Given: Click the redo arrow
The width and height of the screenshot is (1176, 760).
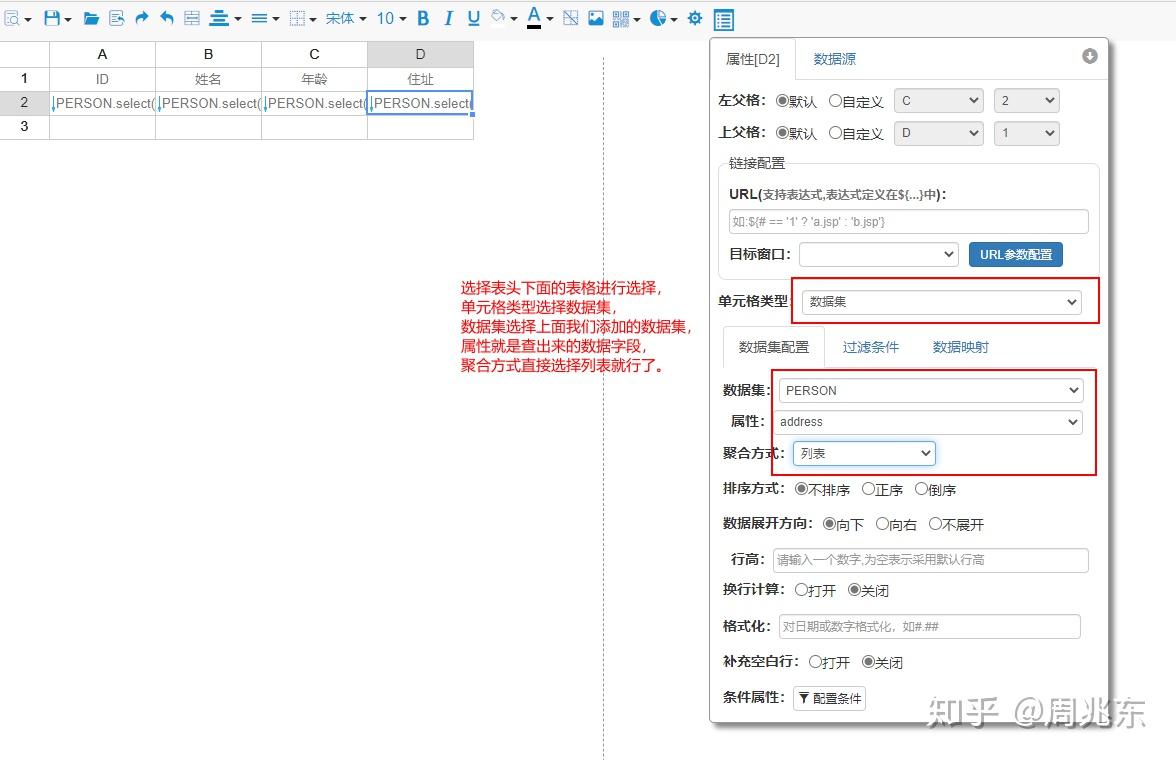Looking at the screenshot, I should [142, 18].
